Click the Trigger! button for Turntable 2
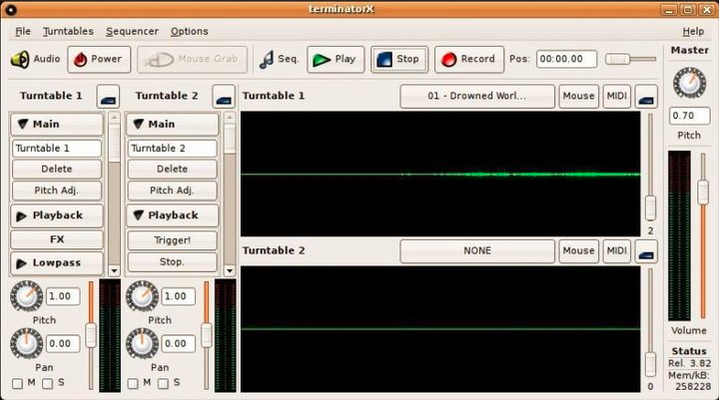This screenshot has height=400, width=719. [x=172, y=240]
